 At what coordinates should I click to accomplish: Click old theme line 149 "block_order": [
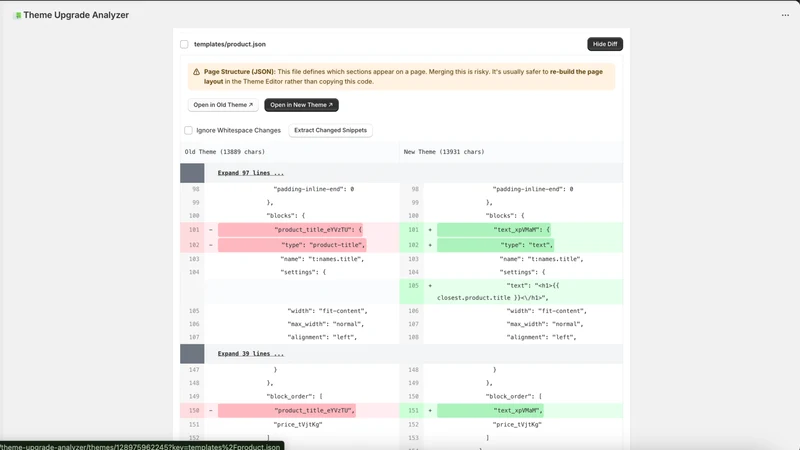(x=294, y=396)
